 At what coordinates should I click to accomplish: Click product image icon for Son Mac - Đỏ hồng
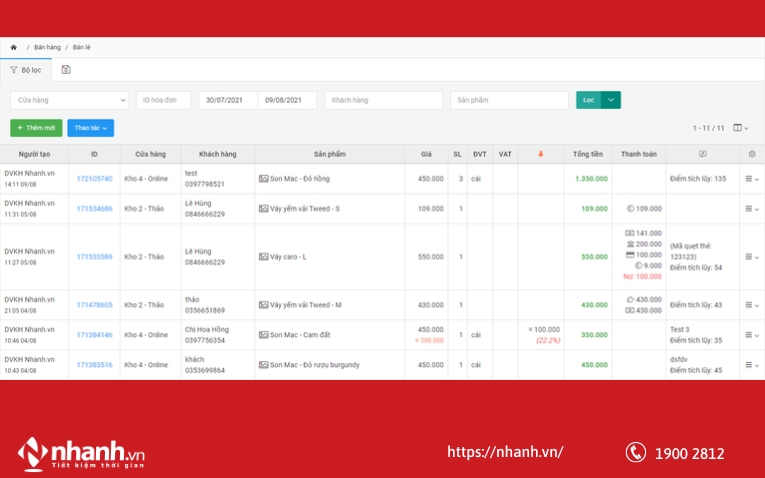(x=264, y=179)
